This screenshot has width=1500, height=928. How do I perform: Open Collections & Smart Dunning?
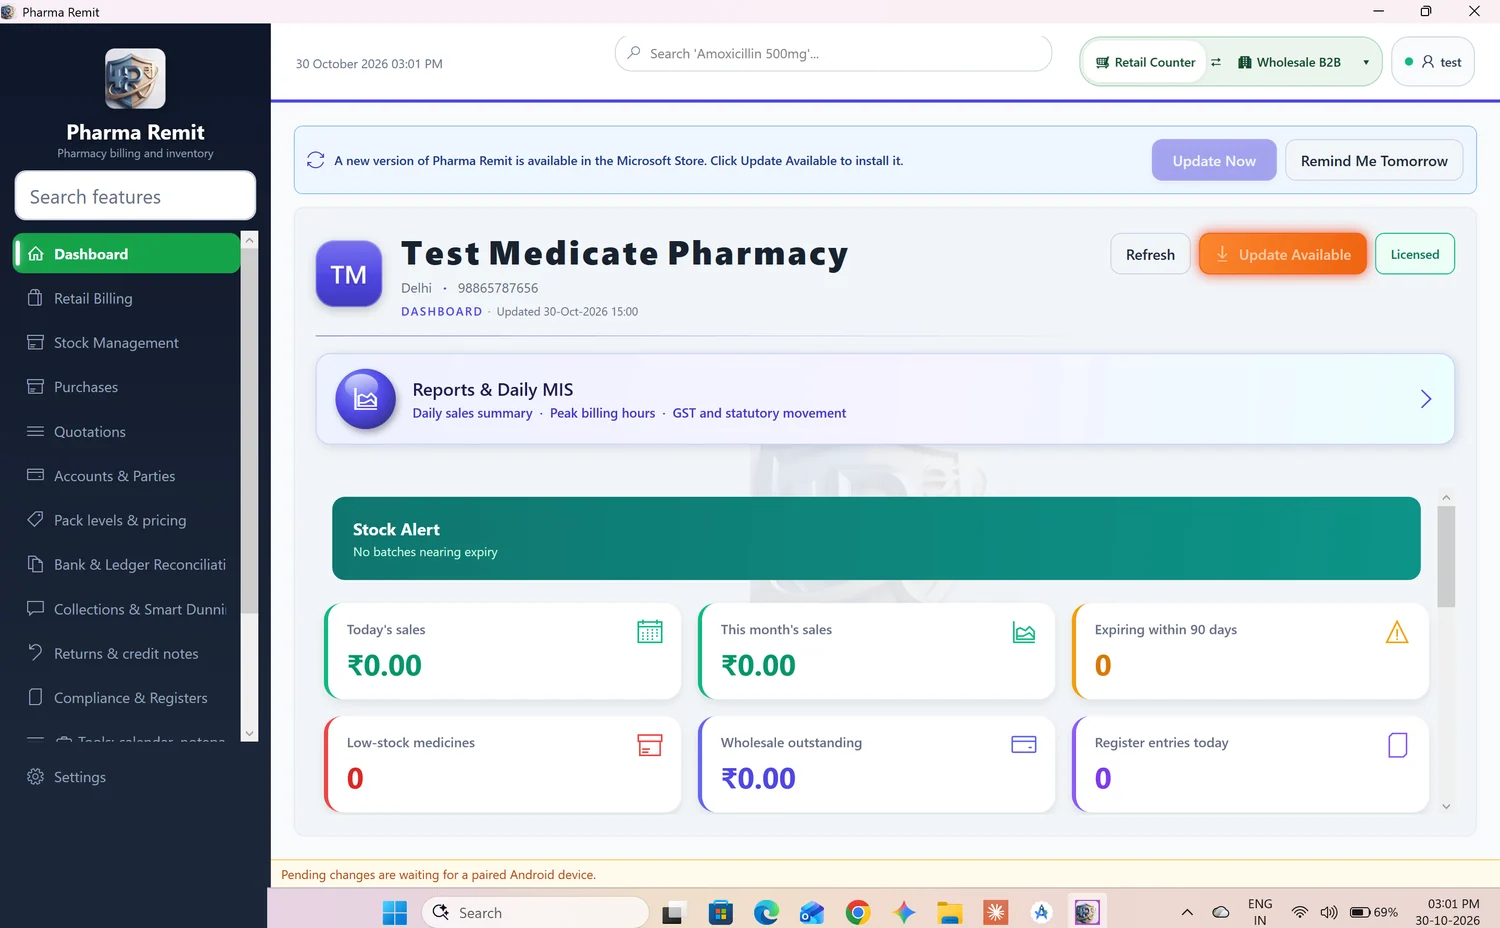[x=126, y=609]
